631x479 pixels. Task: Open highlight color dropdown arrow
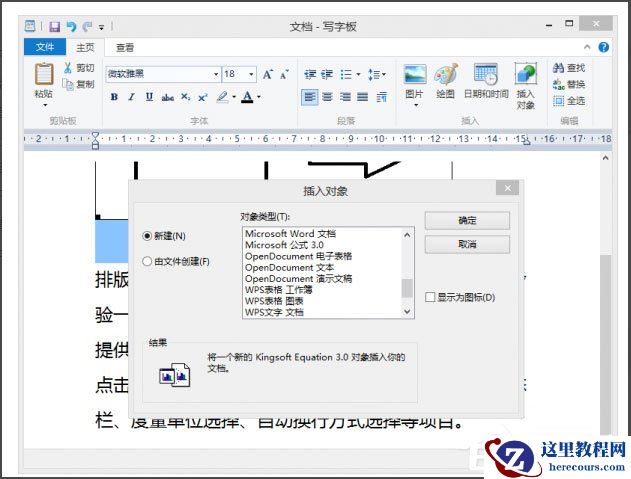click(x=234, y=97)
